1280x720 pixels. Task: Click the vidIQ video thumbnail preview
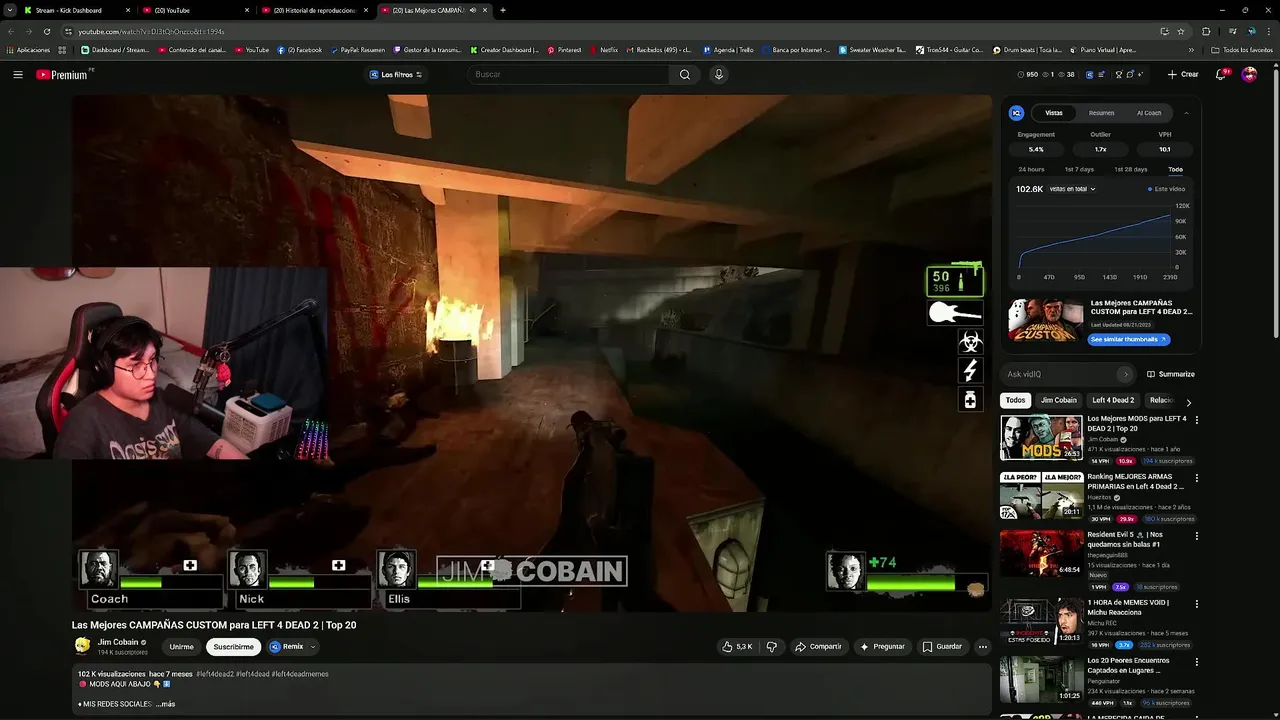click(1045, 320)
